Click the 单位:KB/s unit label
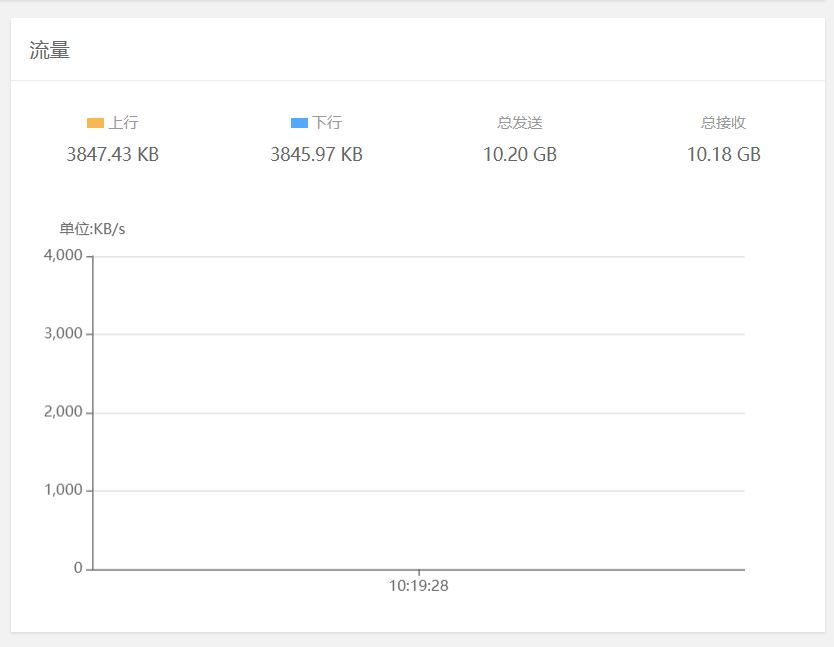834x647 pixels. click(92, 229)
